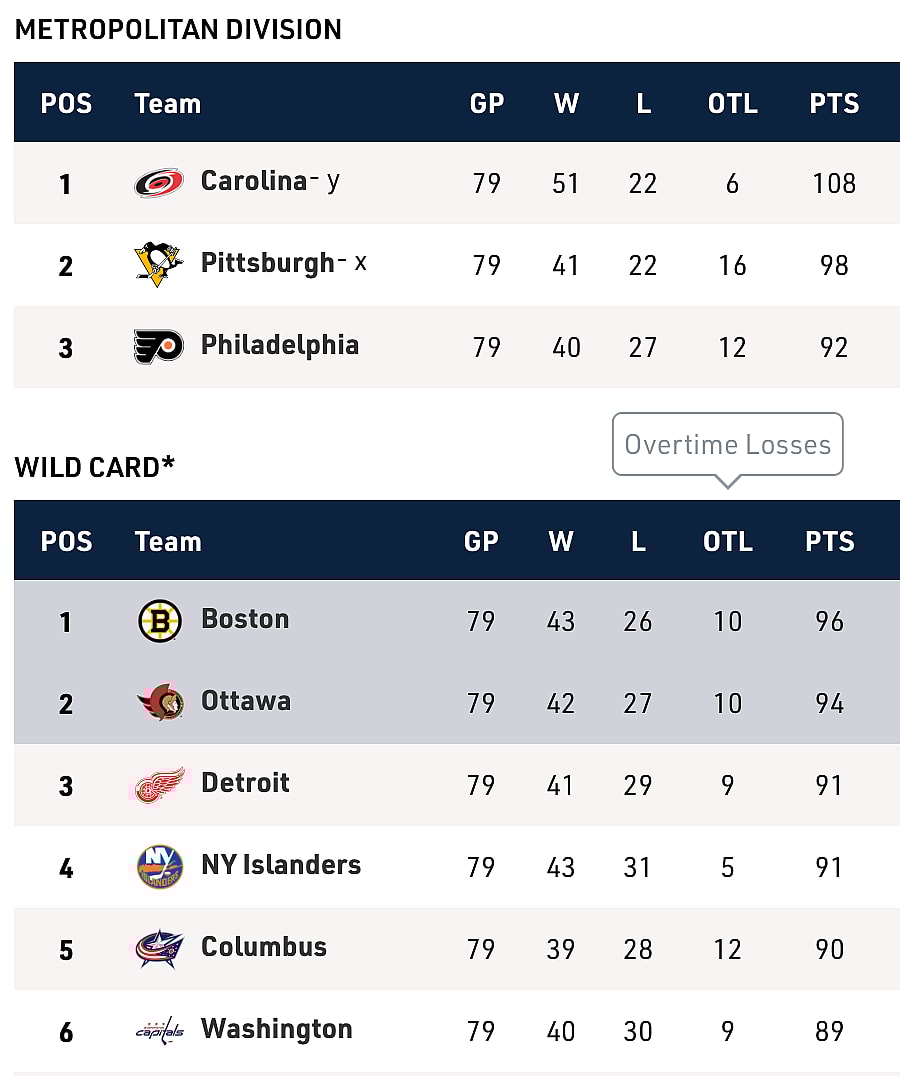Screen dimensions: 900x1076
Task: Sort Wild Card table by W header
Action: (x=561, y=541)
